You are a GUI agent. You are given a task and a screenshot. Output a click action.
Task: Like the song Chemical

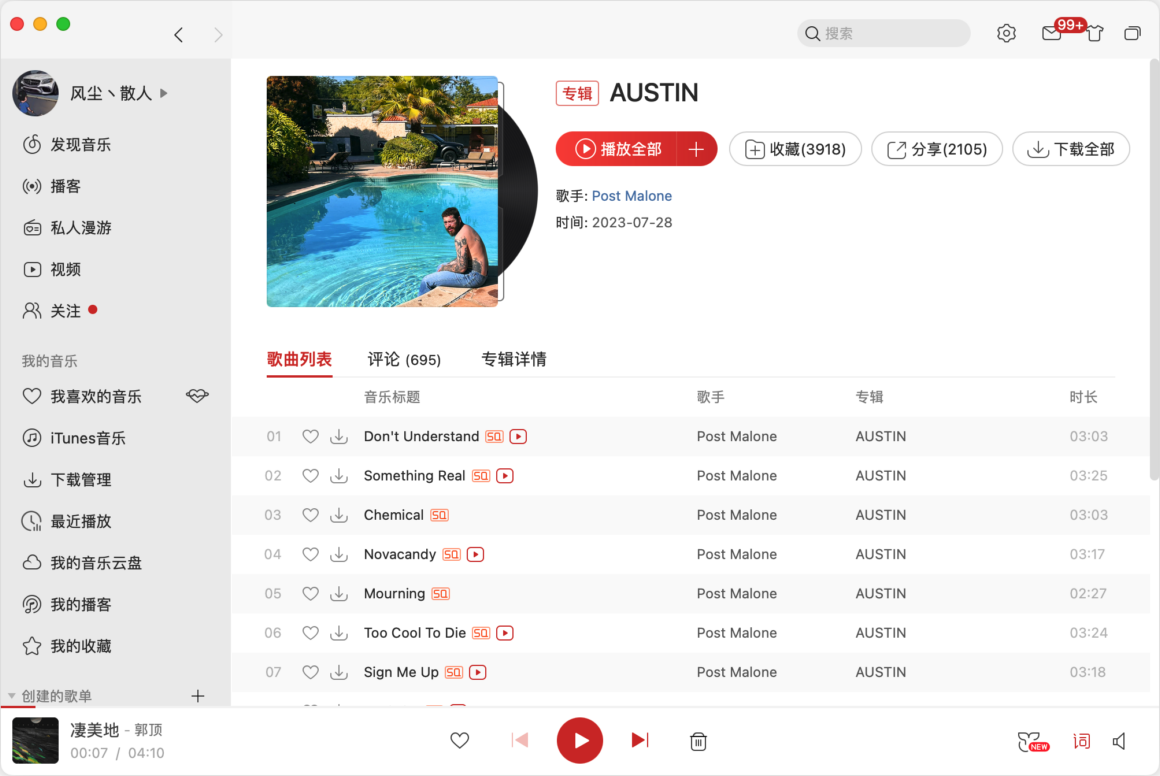point(310,515)
